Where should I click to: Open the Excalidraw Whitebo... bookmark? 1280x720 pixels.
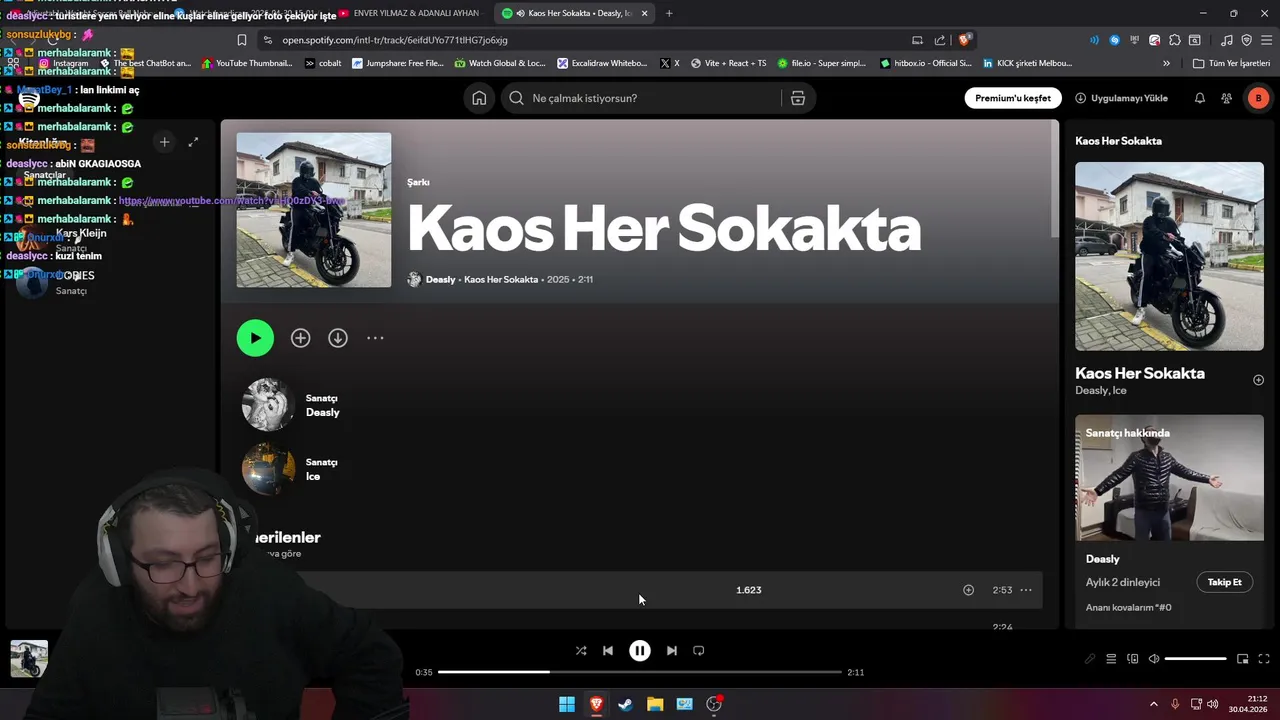(x=603, y=63)
